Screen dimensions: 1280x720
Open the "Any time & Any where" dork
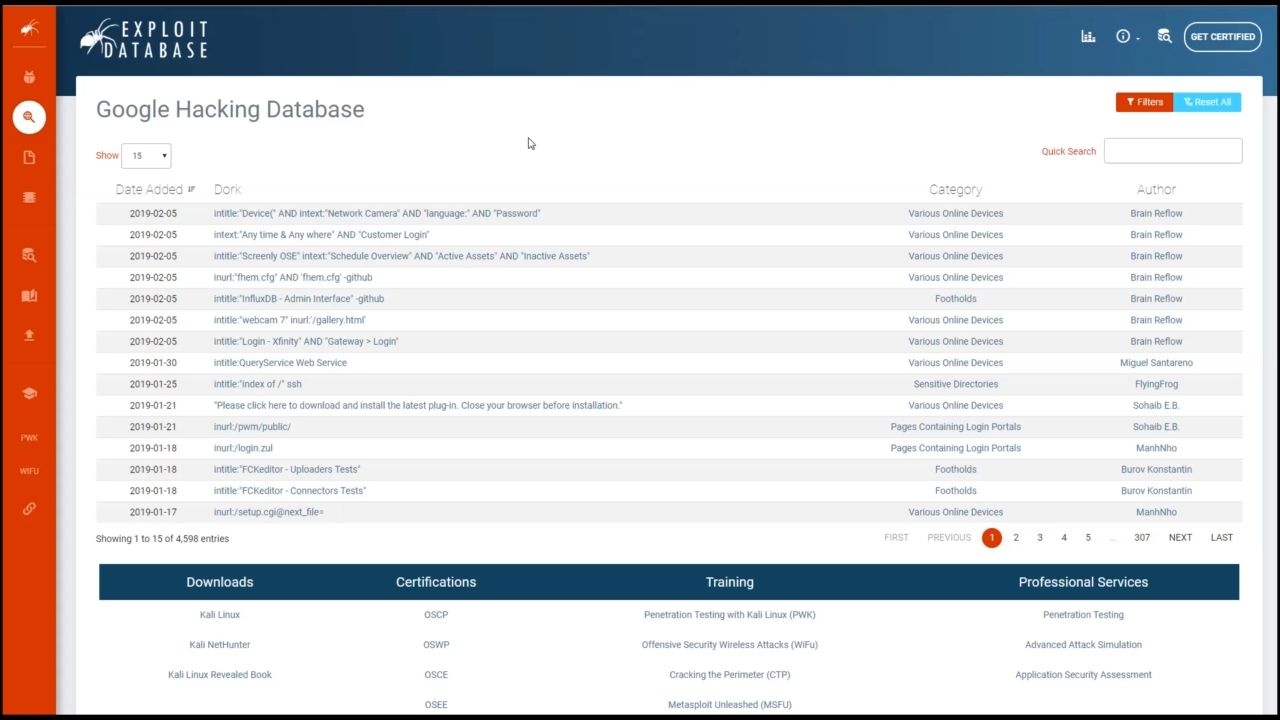321,235
